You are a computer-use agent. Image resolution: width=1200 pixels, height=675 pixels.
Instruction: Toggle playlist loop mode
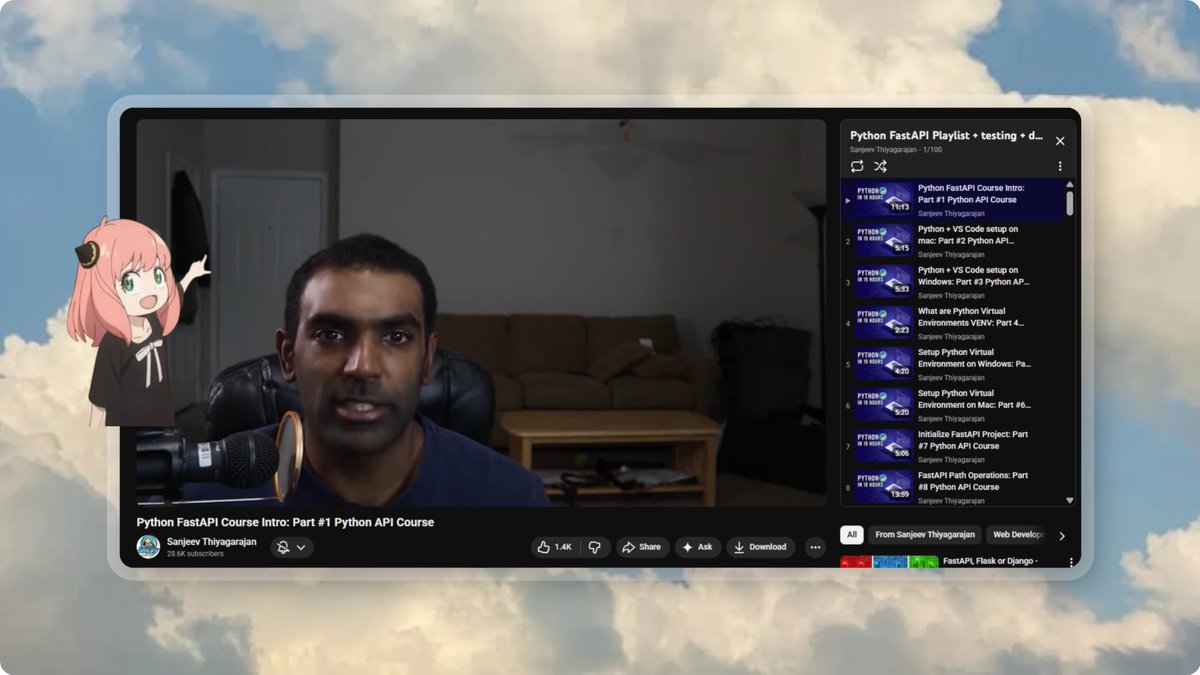[x=856, y=166]
